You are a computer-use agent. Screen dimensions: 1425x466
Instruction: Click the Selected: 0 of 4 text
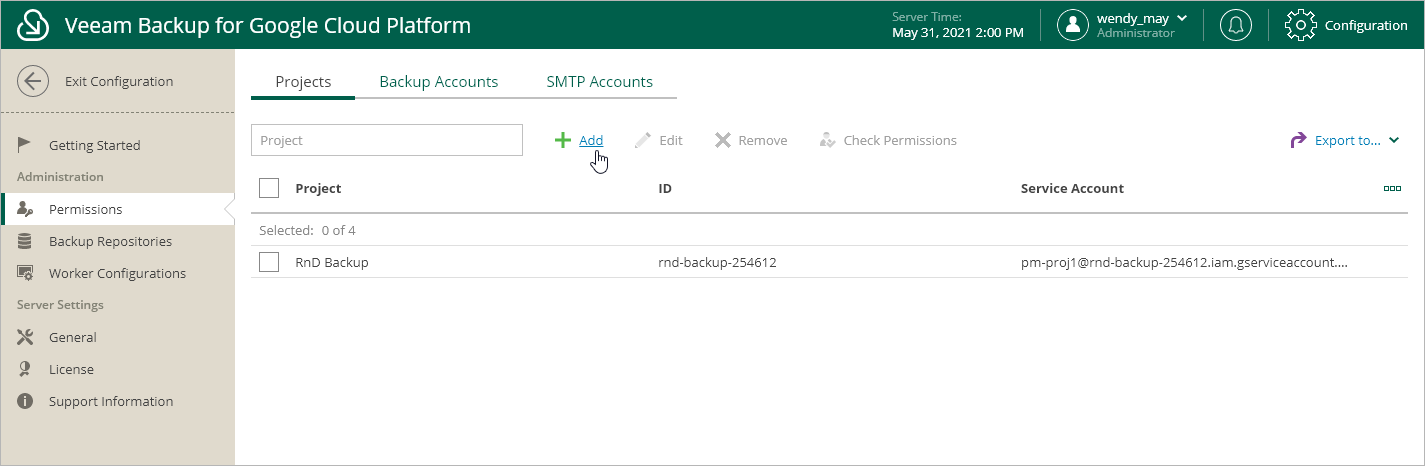307,230
